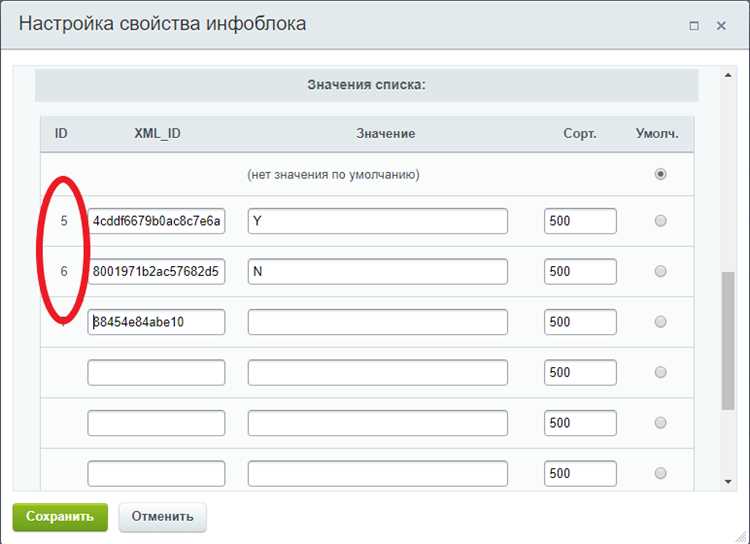Click the Настройка свойства инфоблока title text

(x=163, y=23)
